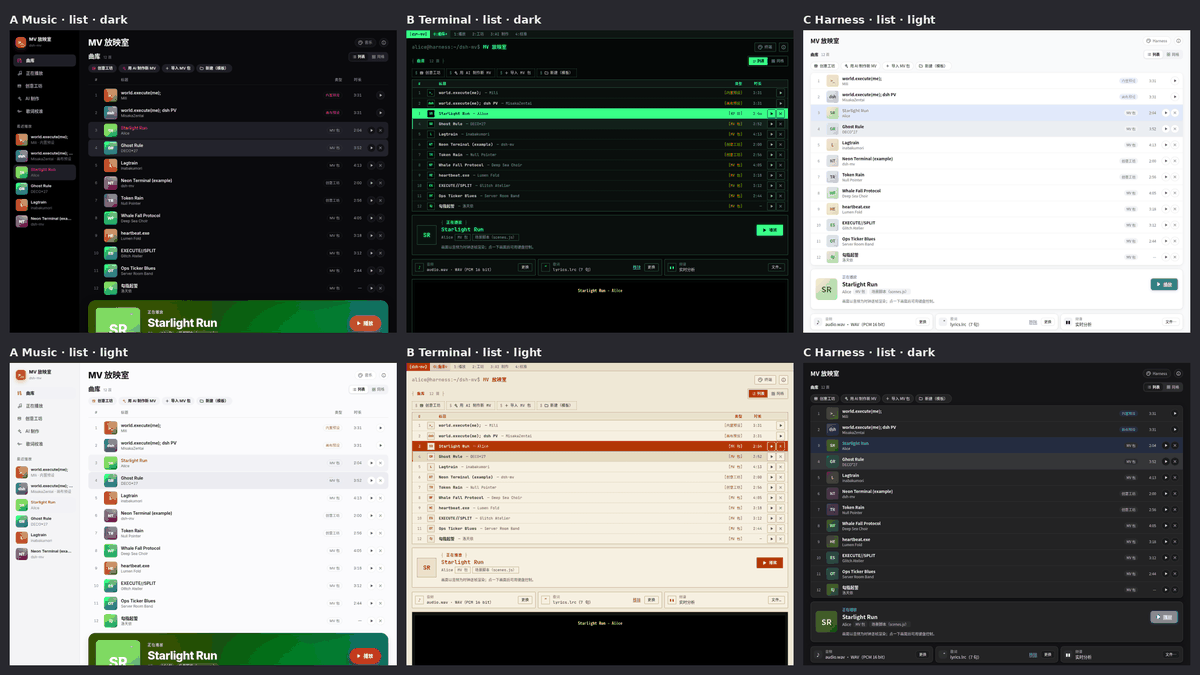Open 音乐 theme selector in A Music dark
The image size is (1200, 675).
(x=366, y=43)
